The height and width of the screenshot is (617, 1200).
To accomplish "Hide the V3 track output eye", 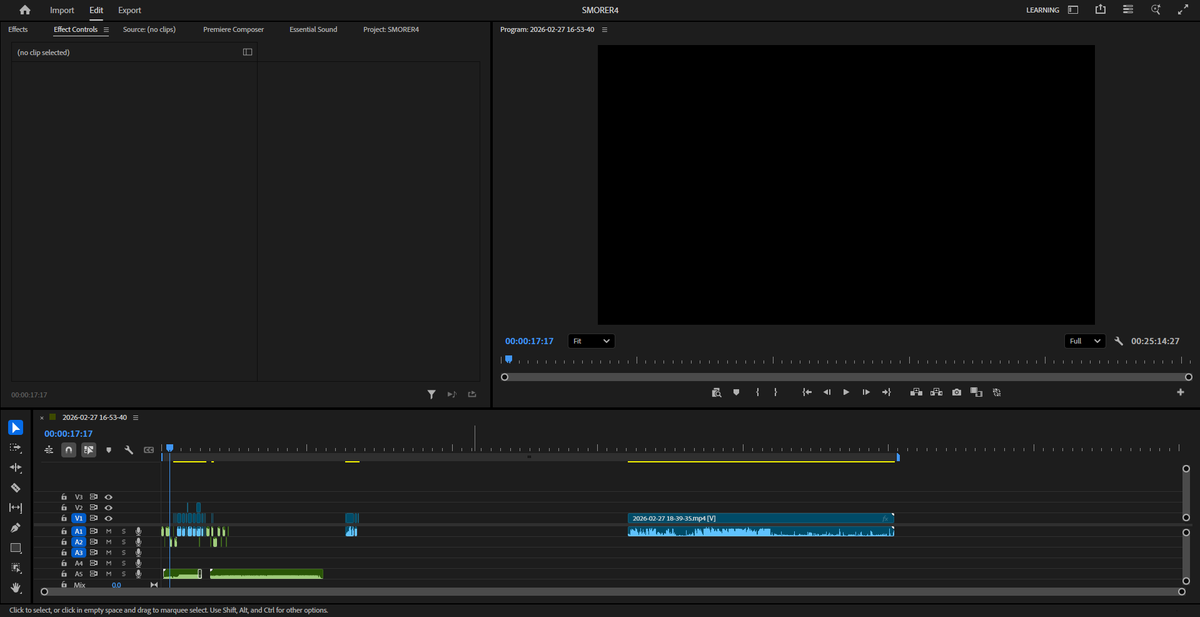I will pyautogui.click(x=108, y=496).
